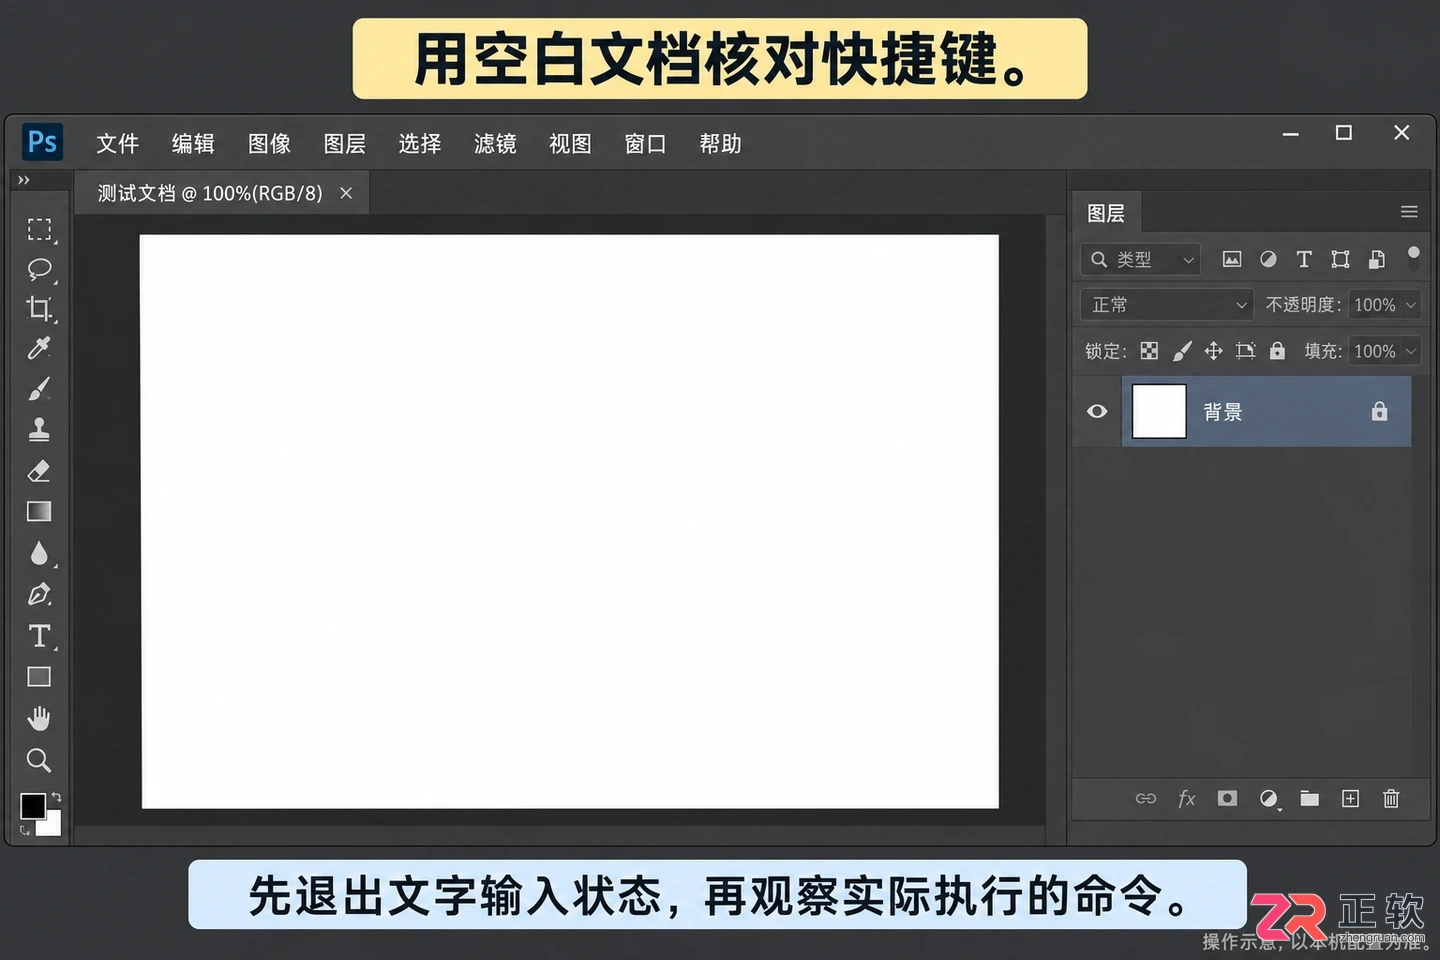The image size is (1440, 960).
Task: Link layers using chain icon
Action: tap(1146, 798)
